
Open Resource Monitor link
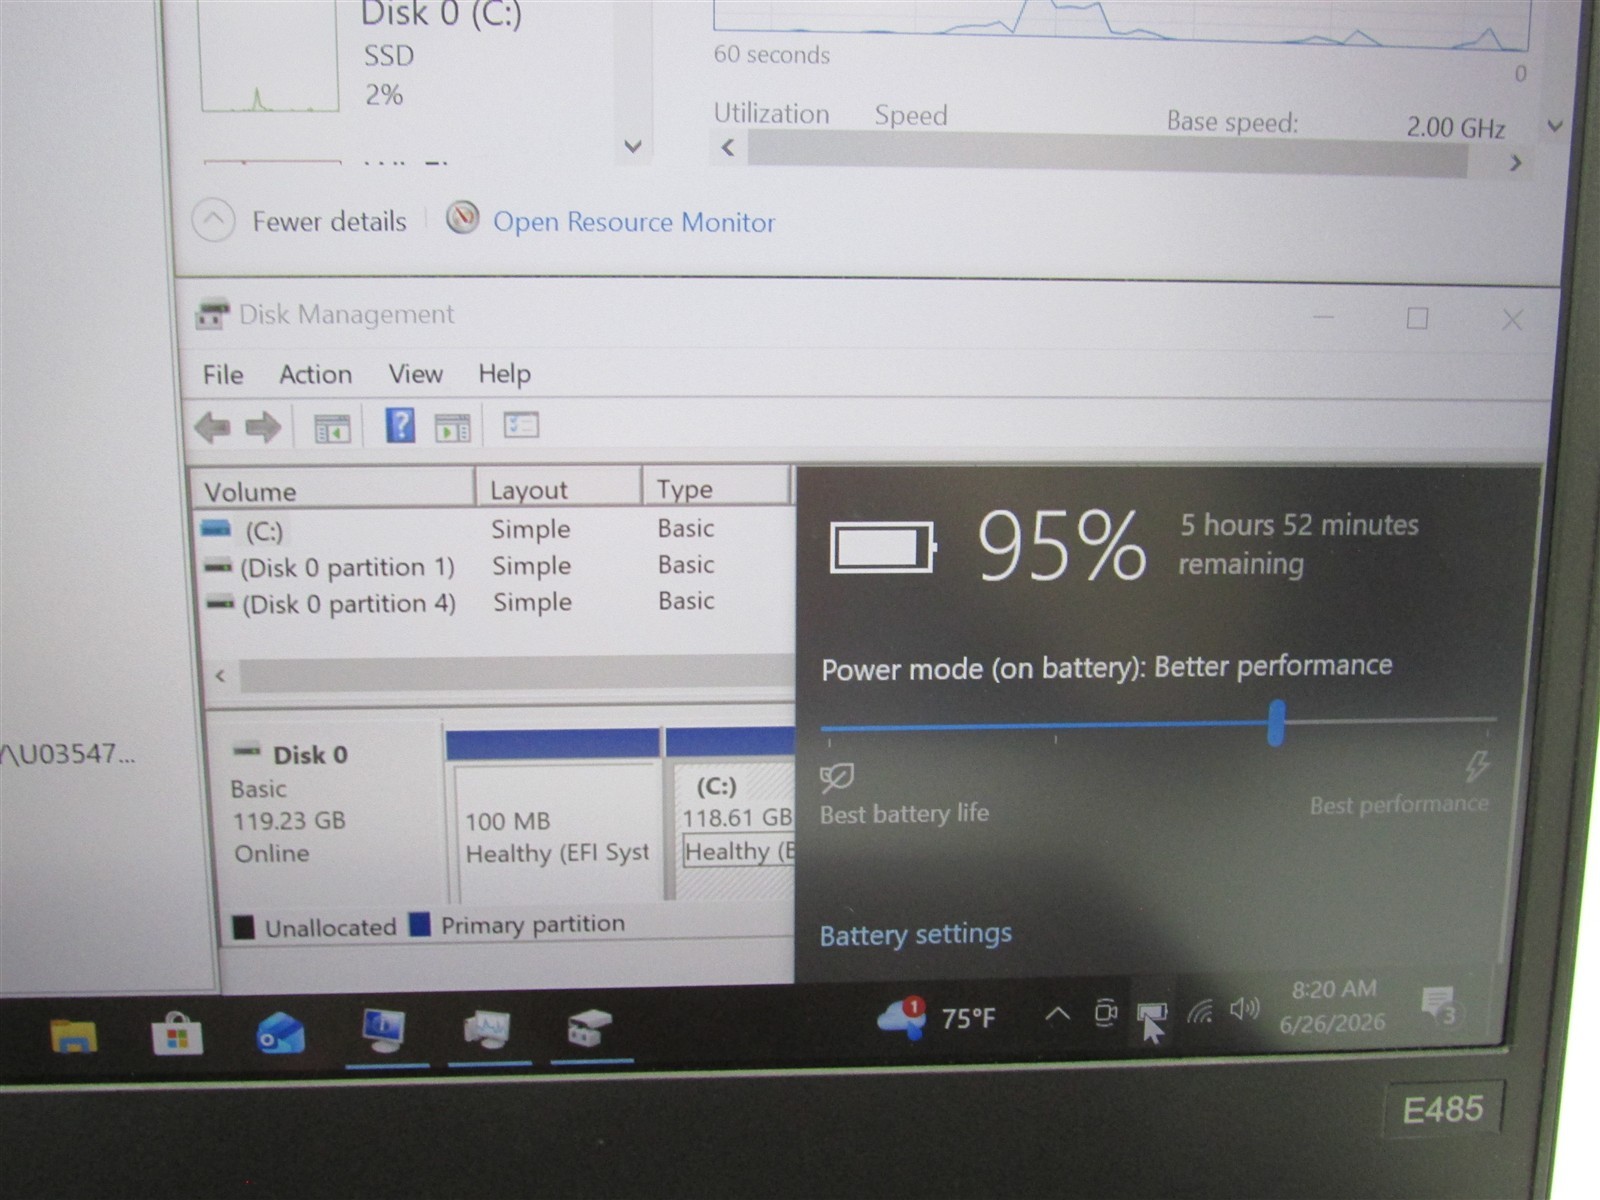pyautogui.click(x=634, y=222)
